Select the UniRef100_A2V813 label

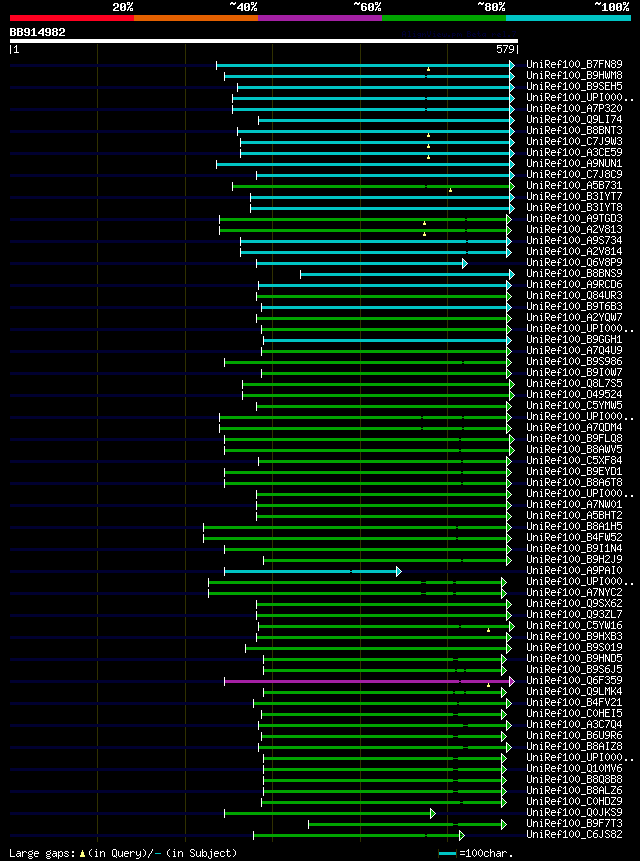(x=574, y=230)
